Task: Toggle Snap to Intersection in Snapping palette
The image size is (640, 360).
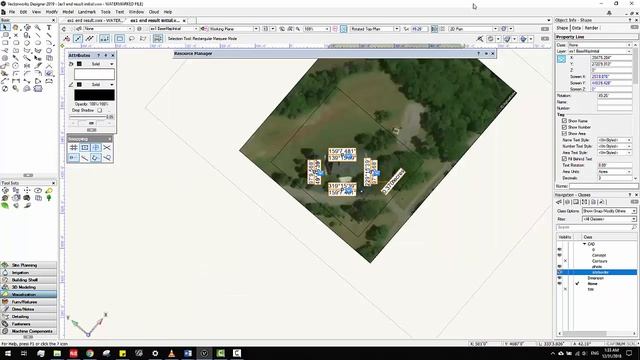Action: pyautogui.click(x=107, y=147)
